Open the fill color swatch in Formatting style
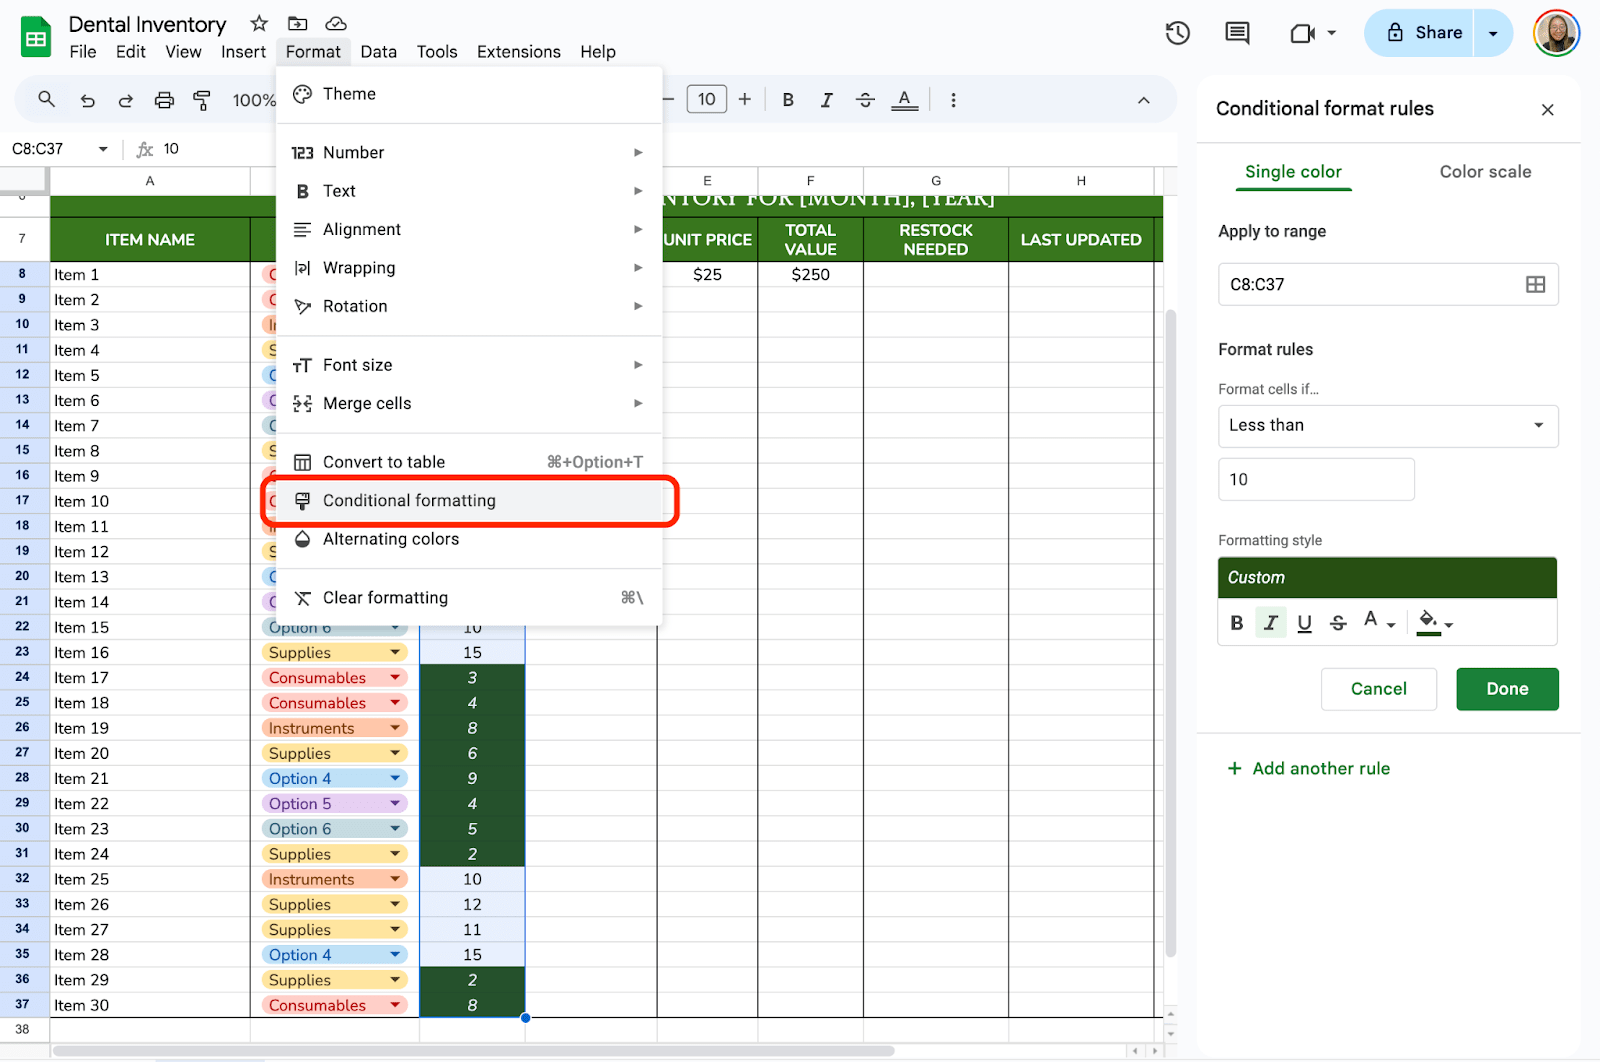Screen dimensions: 1600x1062 point(1430,622)
